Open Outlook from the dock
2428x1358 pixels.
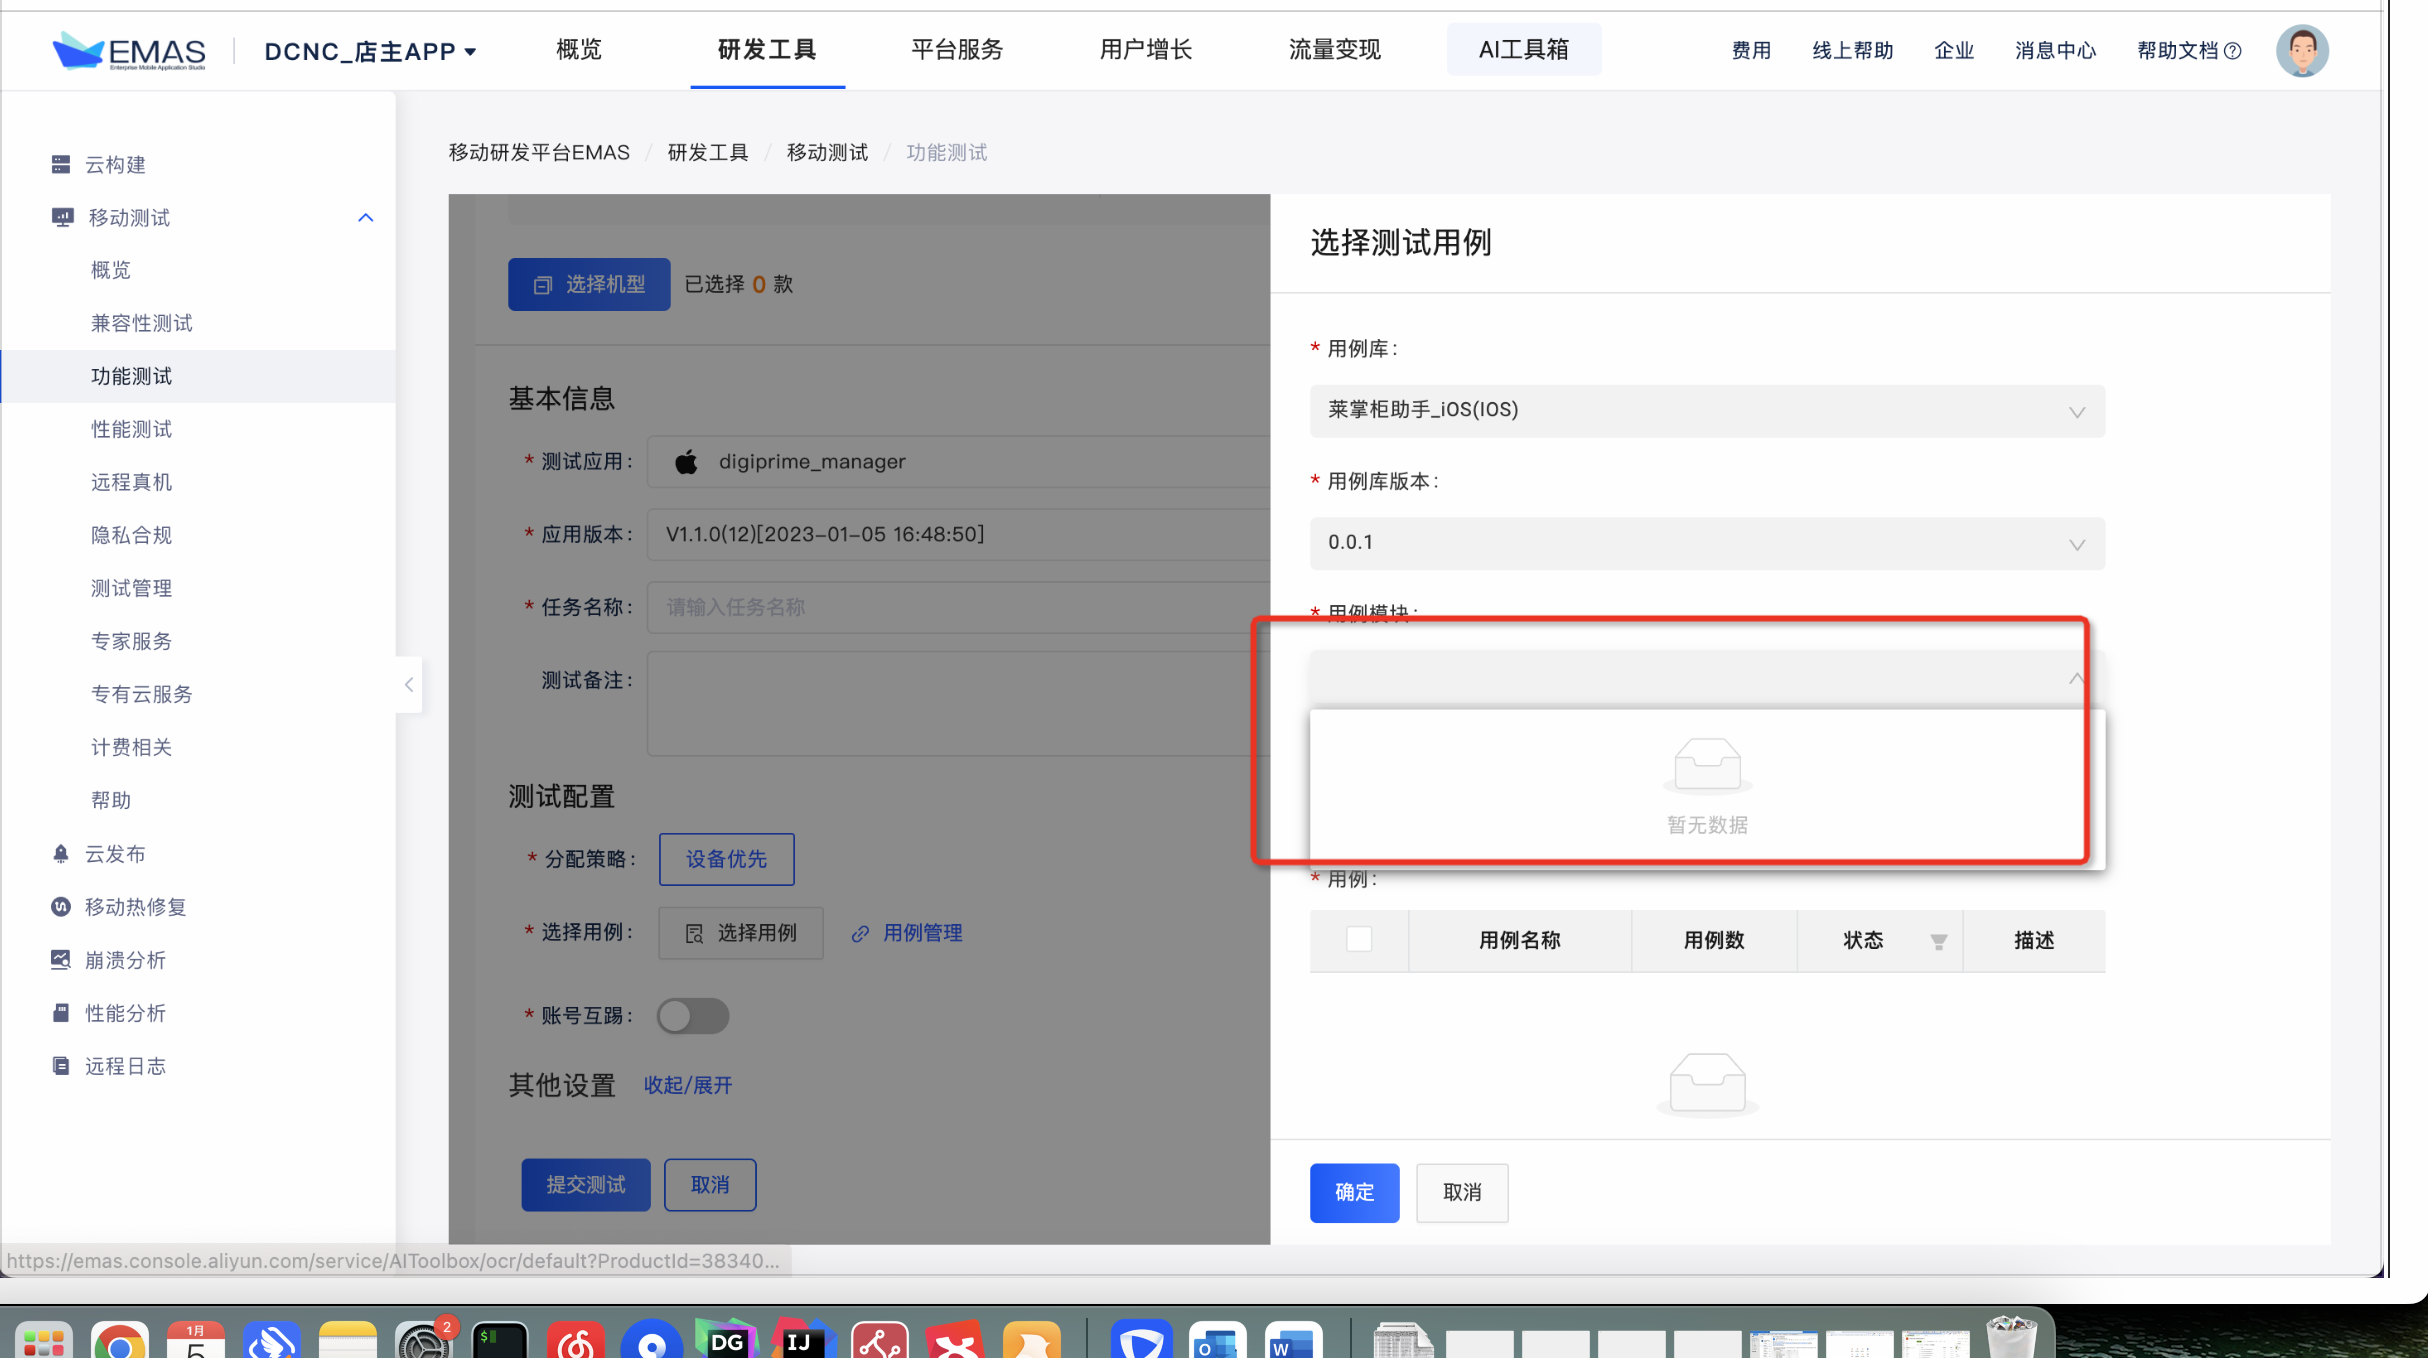[x=1217, y=1340]
